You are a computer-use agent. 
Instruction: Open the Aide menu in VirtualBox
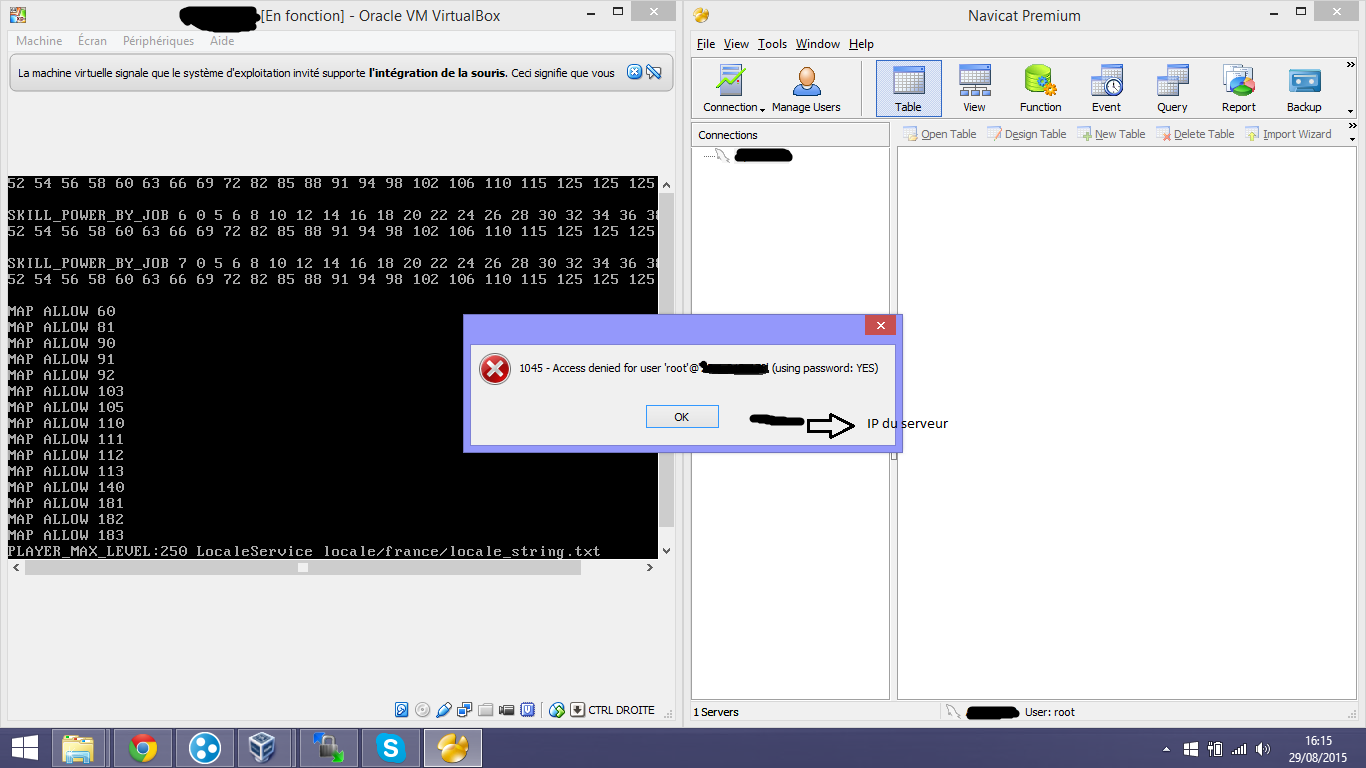(x=222, y=41)
